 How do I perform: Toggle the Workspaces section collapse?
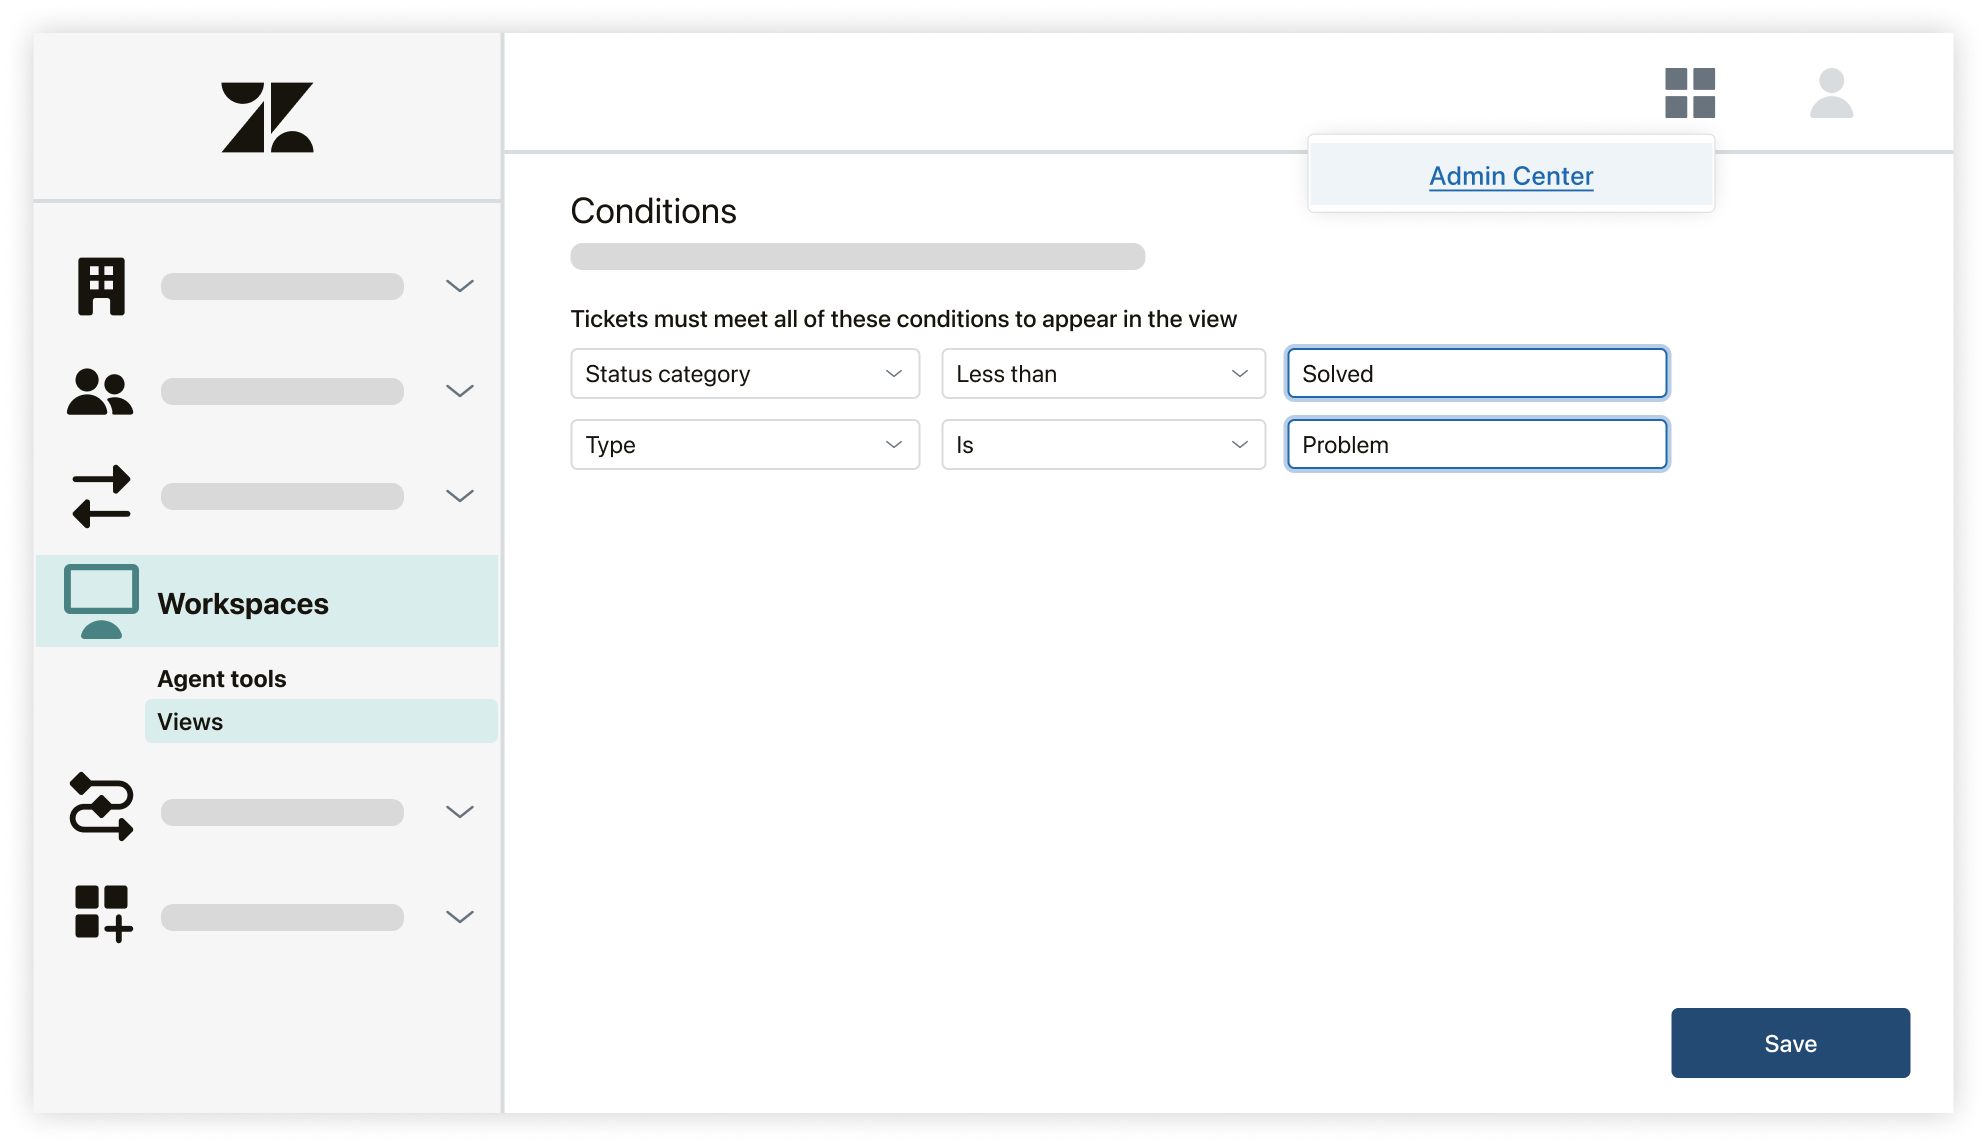(x=243, y=602)
